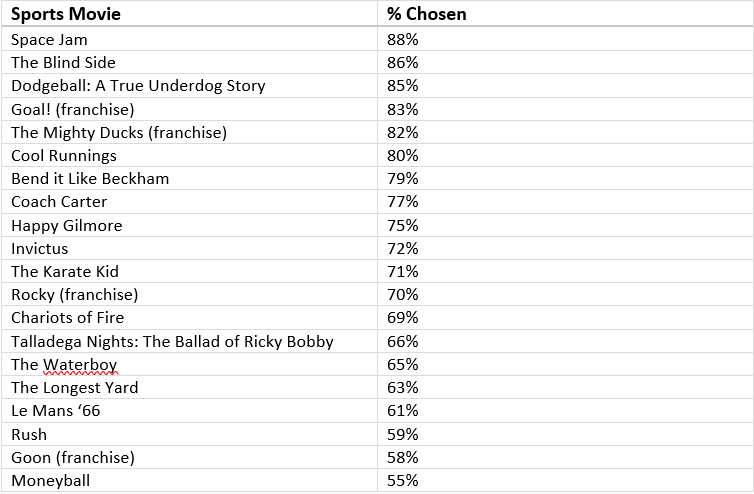Select the 75% cell beside Happy Gilmore
754x494 pixels.
tap(565, 225)
